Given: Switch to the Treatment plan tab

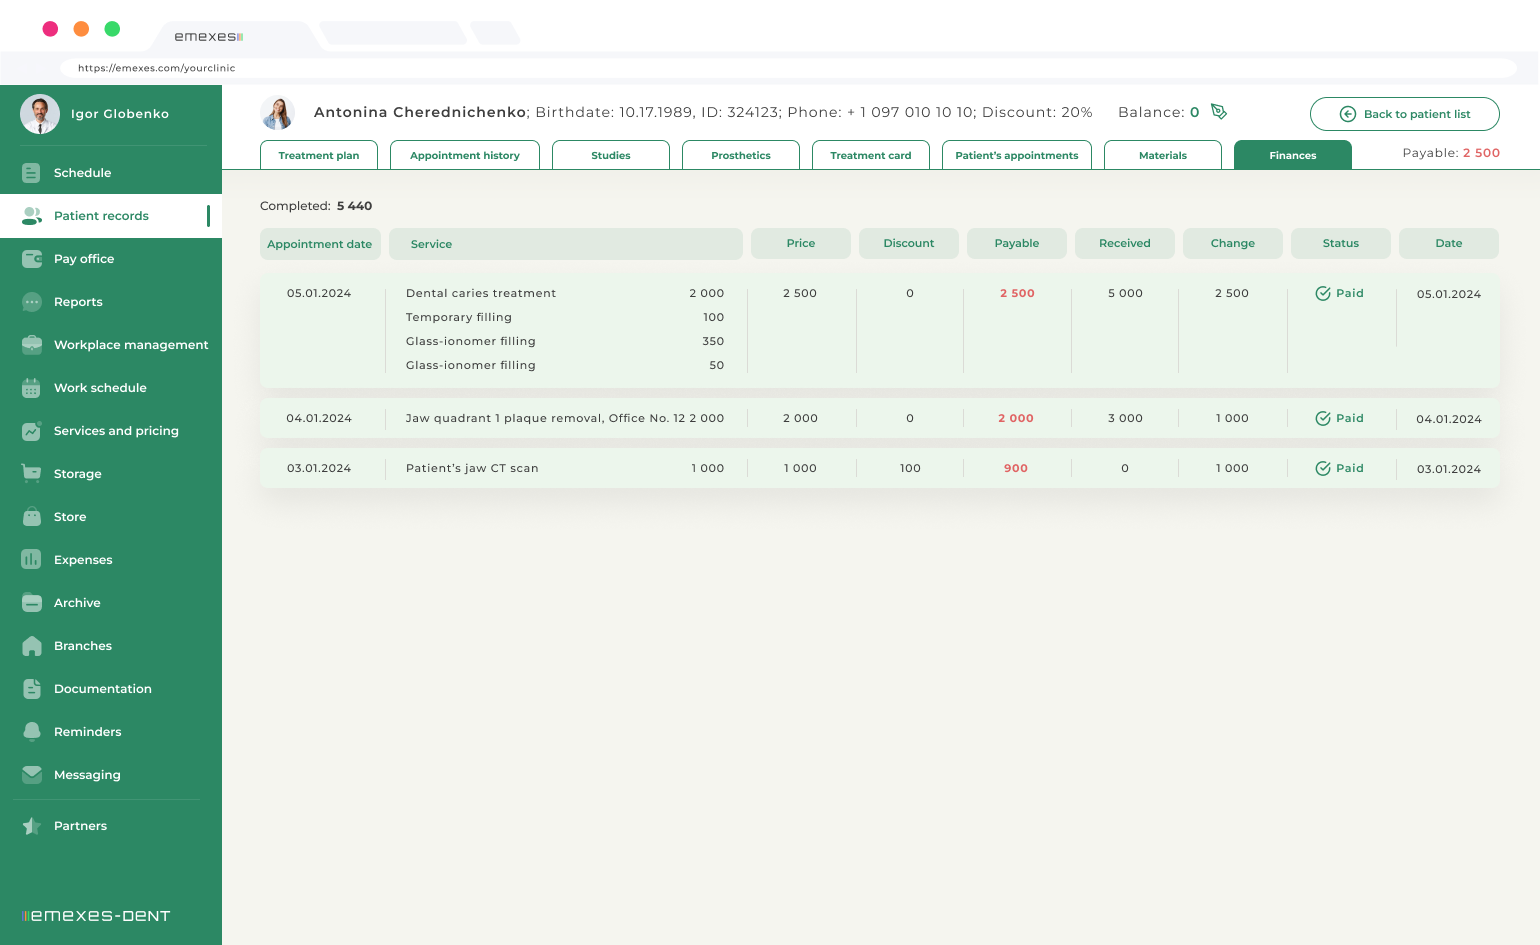Looking at the screenshot, I should tap(319, 155).
